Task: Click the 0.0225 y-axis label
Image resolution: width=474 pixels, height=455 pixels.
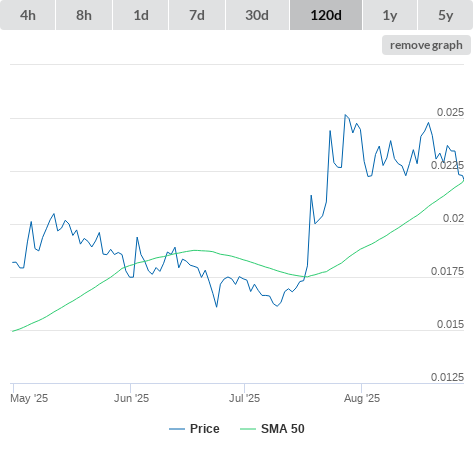Action: coord(447,165)
